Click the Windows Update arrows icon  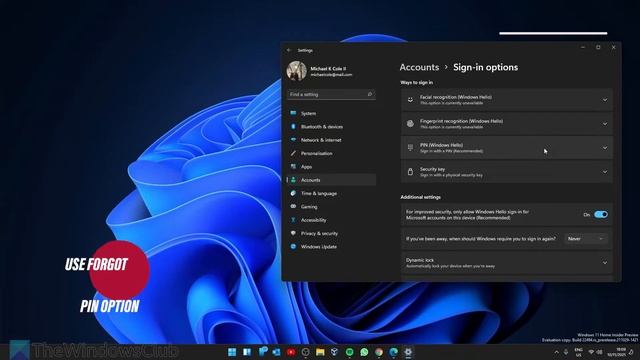293,247
